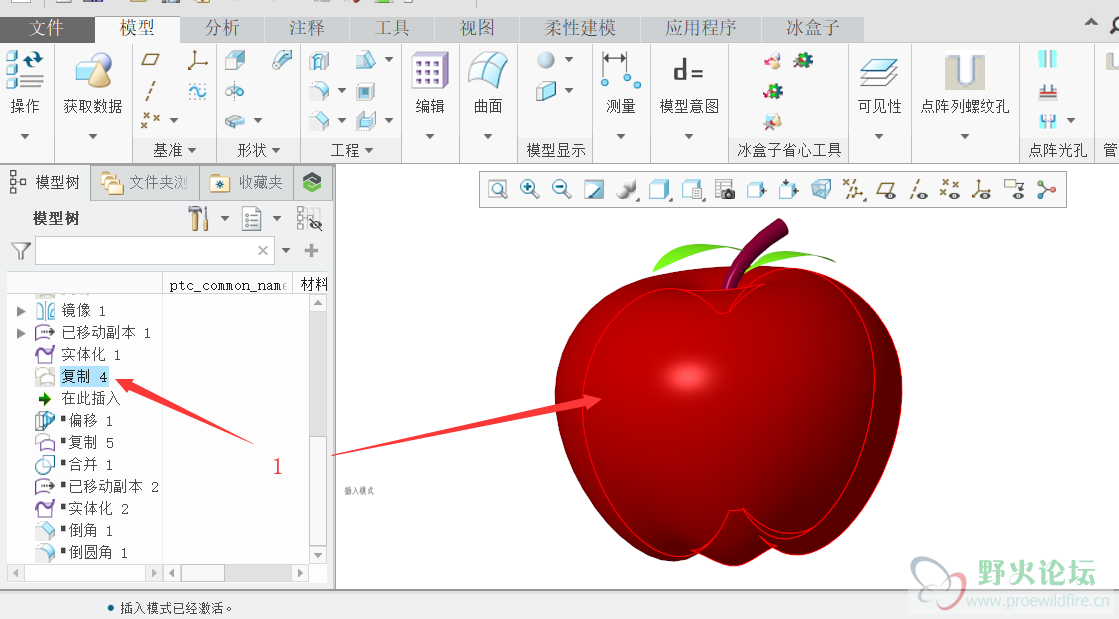Select the Sweep tool in 形状 group
This screenshot has height=619, width=1119.
click(235, 121)
